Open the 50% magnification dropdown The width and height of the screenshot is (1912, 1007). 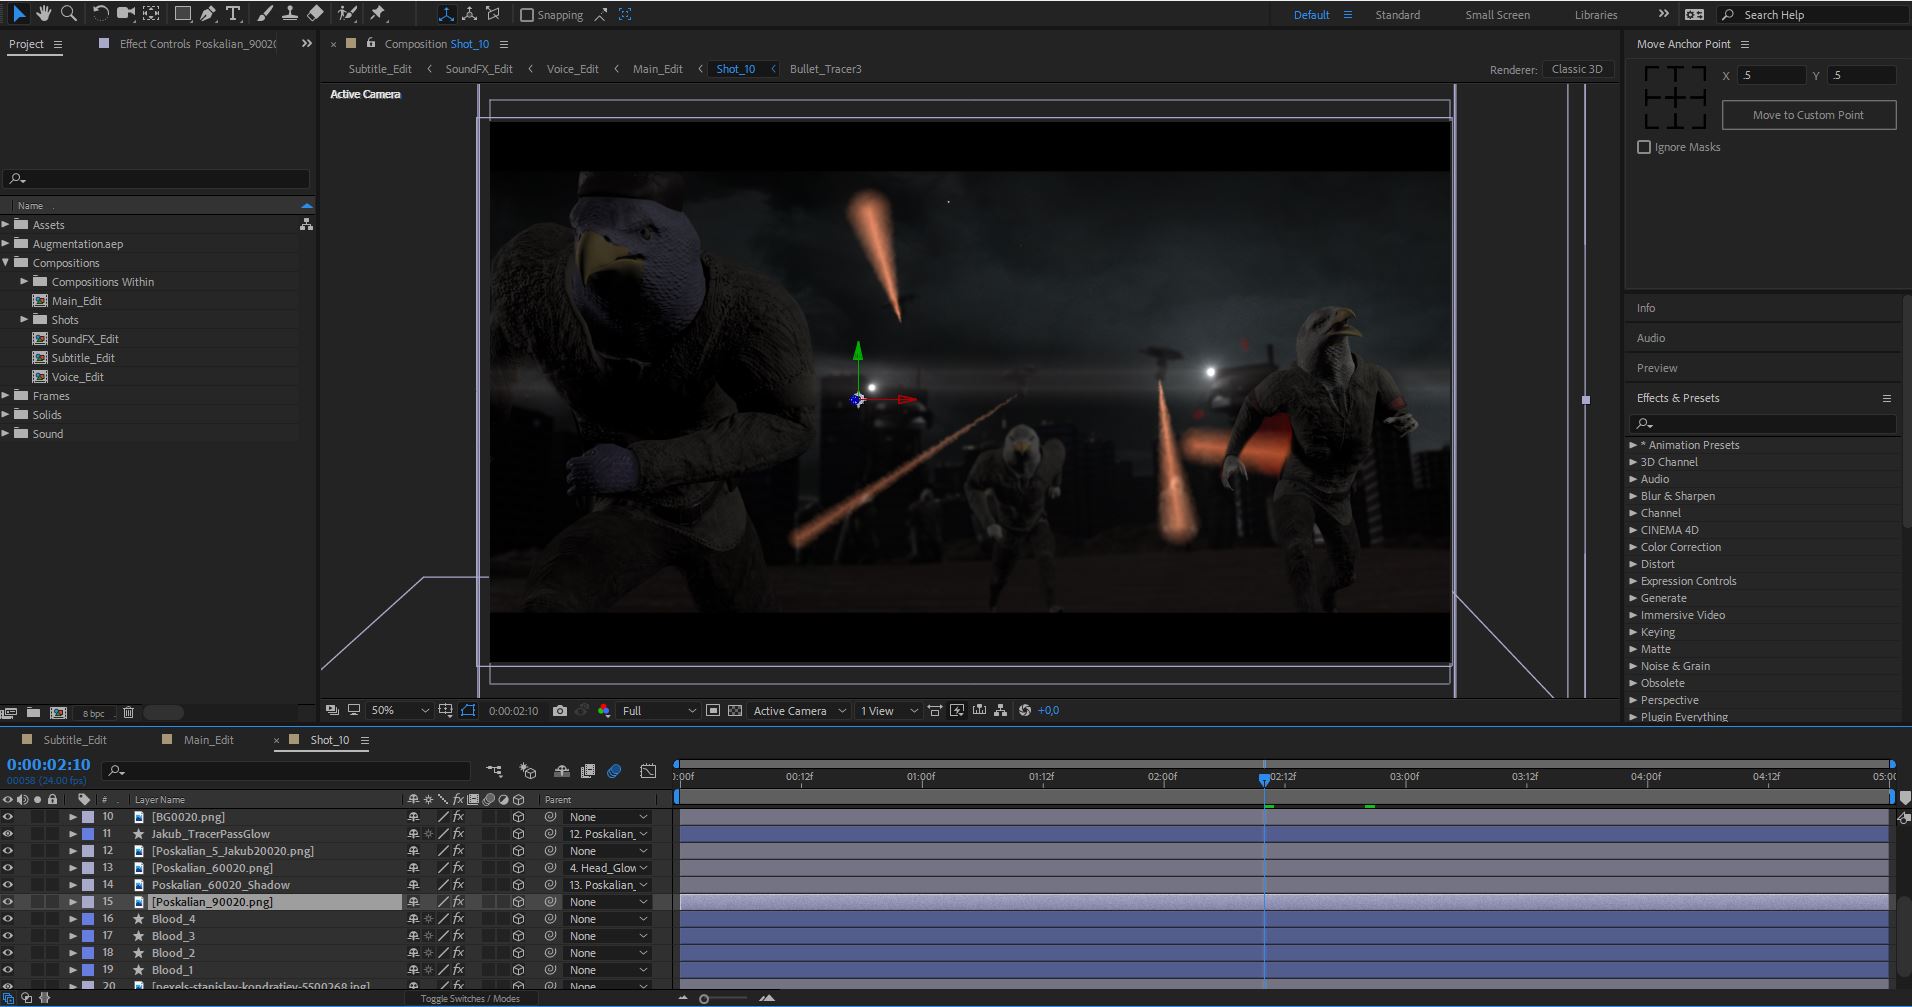click(400, 711)
